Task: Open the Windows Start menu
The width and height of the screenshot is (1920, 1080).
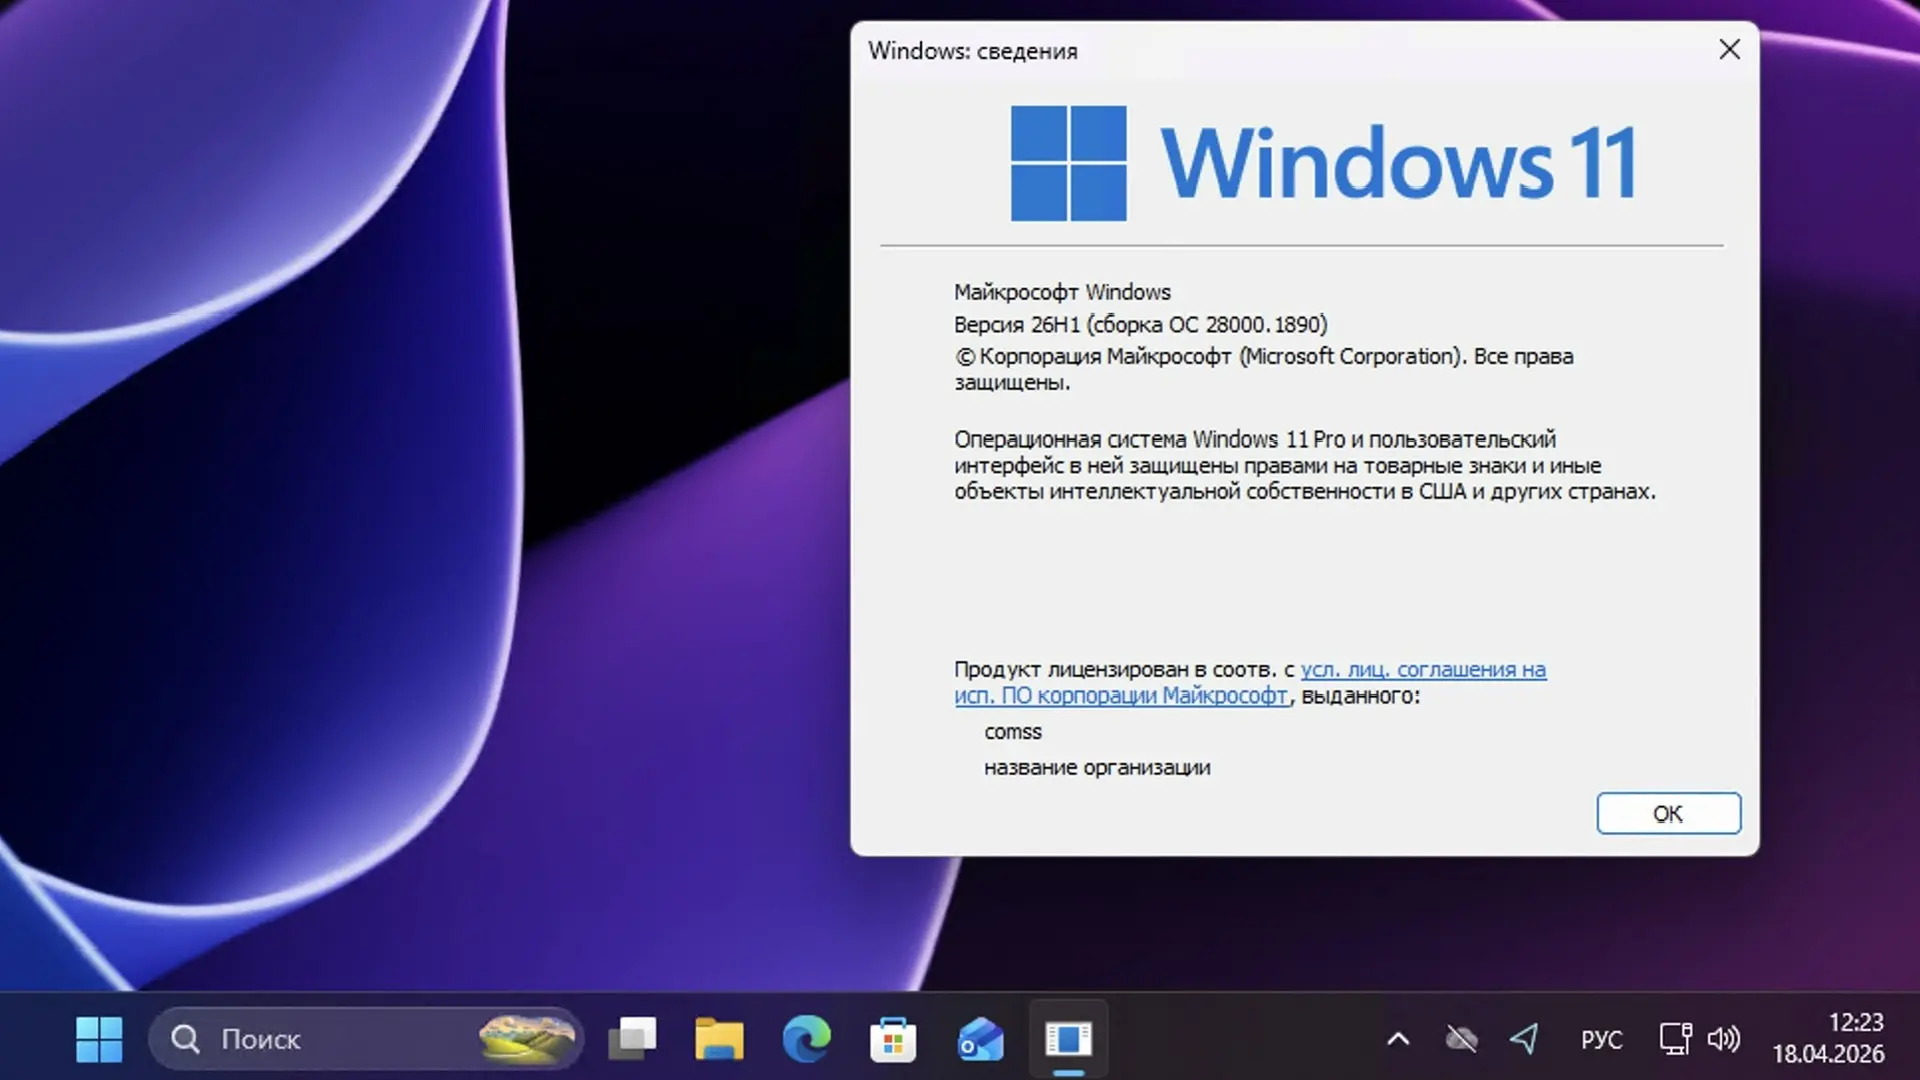Action: (99, 1039)
